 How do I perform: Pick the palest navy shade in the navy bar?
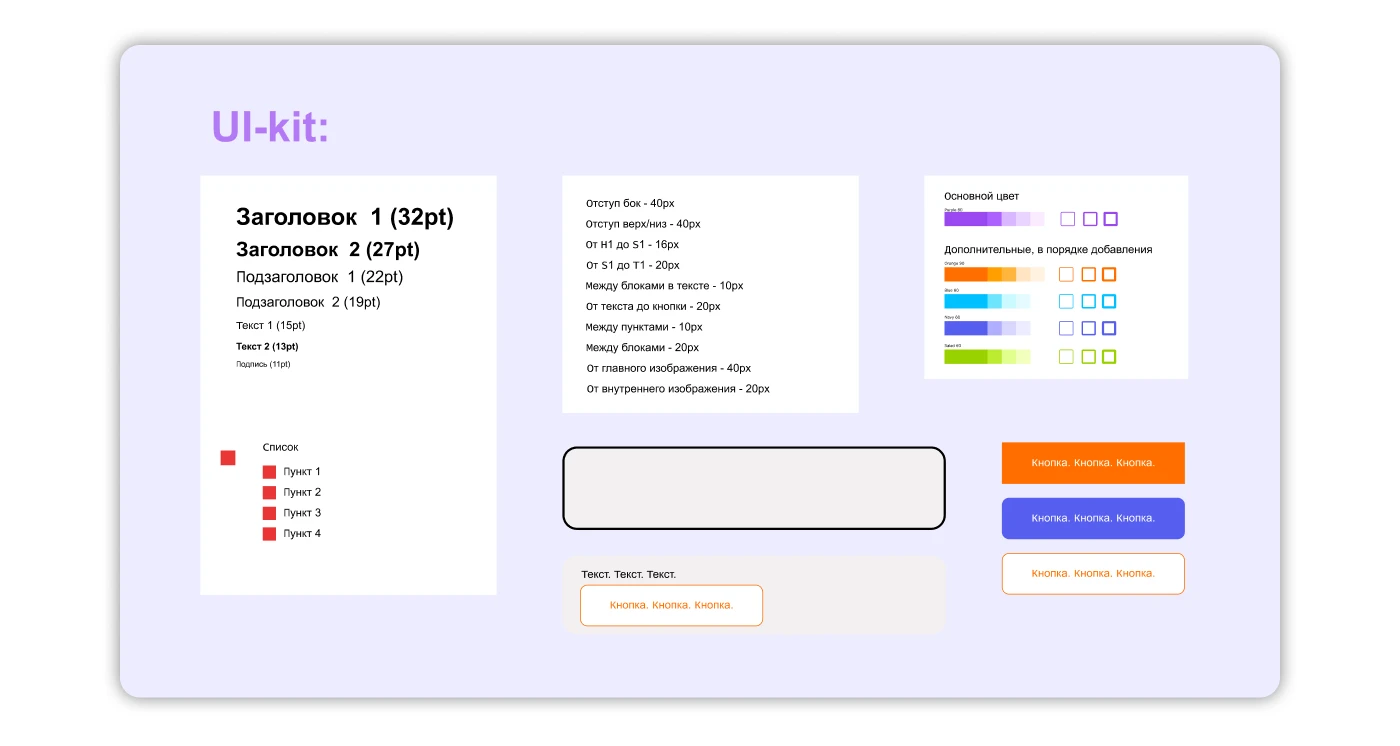(1024, 328)
